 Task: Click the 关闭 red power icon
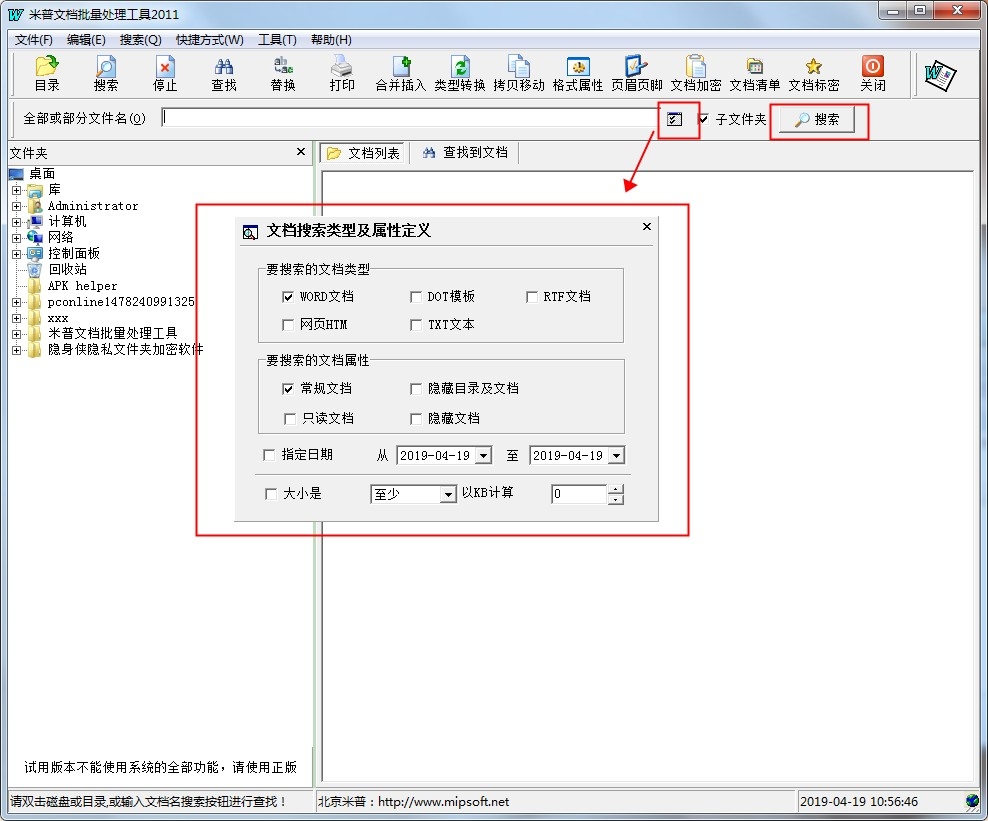click(873, 74)
